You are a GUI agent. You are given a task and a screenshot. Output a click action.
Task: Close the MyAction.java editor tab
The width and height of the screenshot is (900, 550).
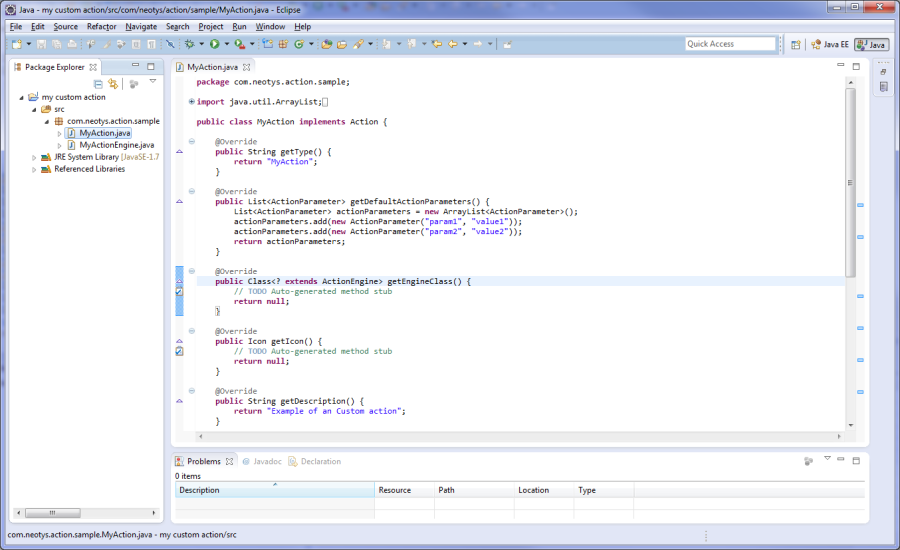pyautogui.click(x=247, y=67)
